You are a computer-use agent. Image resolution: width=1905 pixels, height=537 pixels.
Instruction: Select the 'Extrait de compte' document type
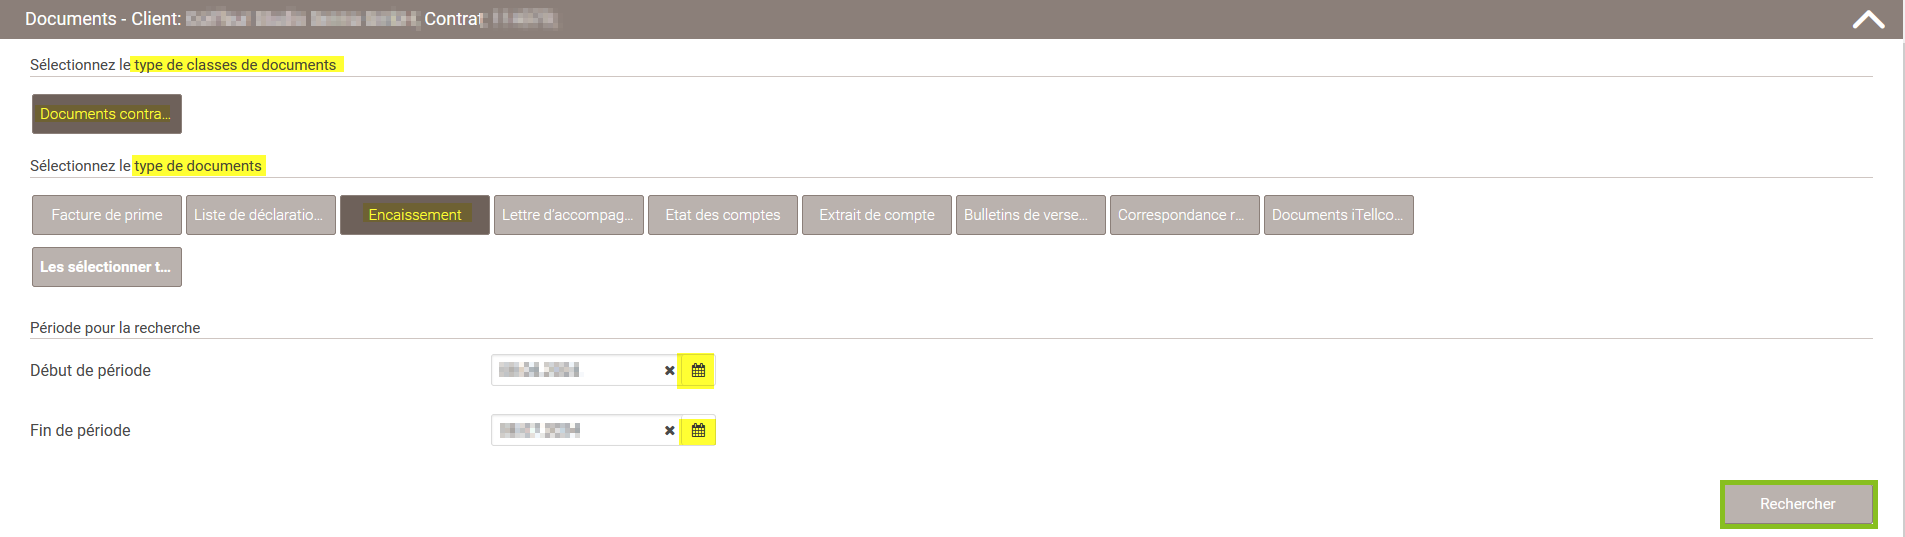[x=877, y=215]
